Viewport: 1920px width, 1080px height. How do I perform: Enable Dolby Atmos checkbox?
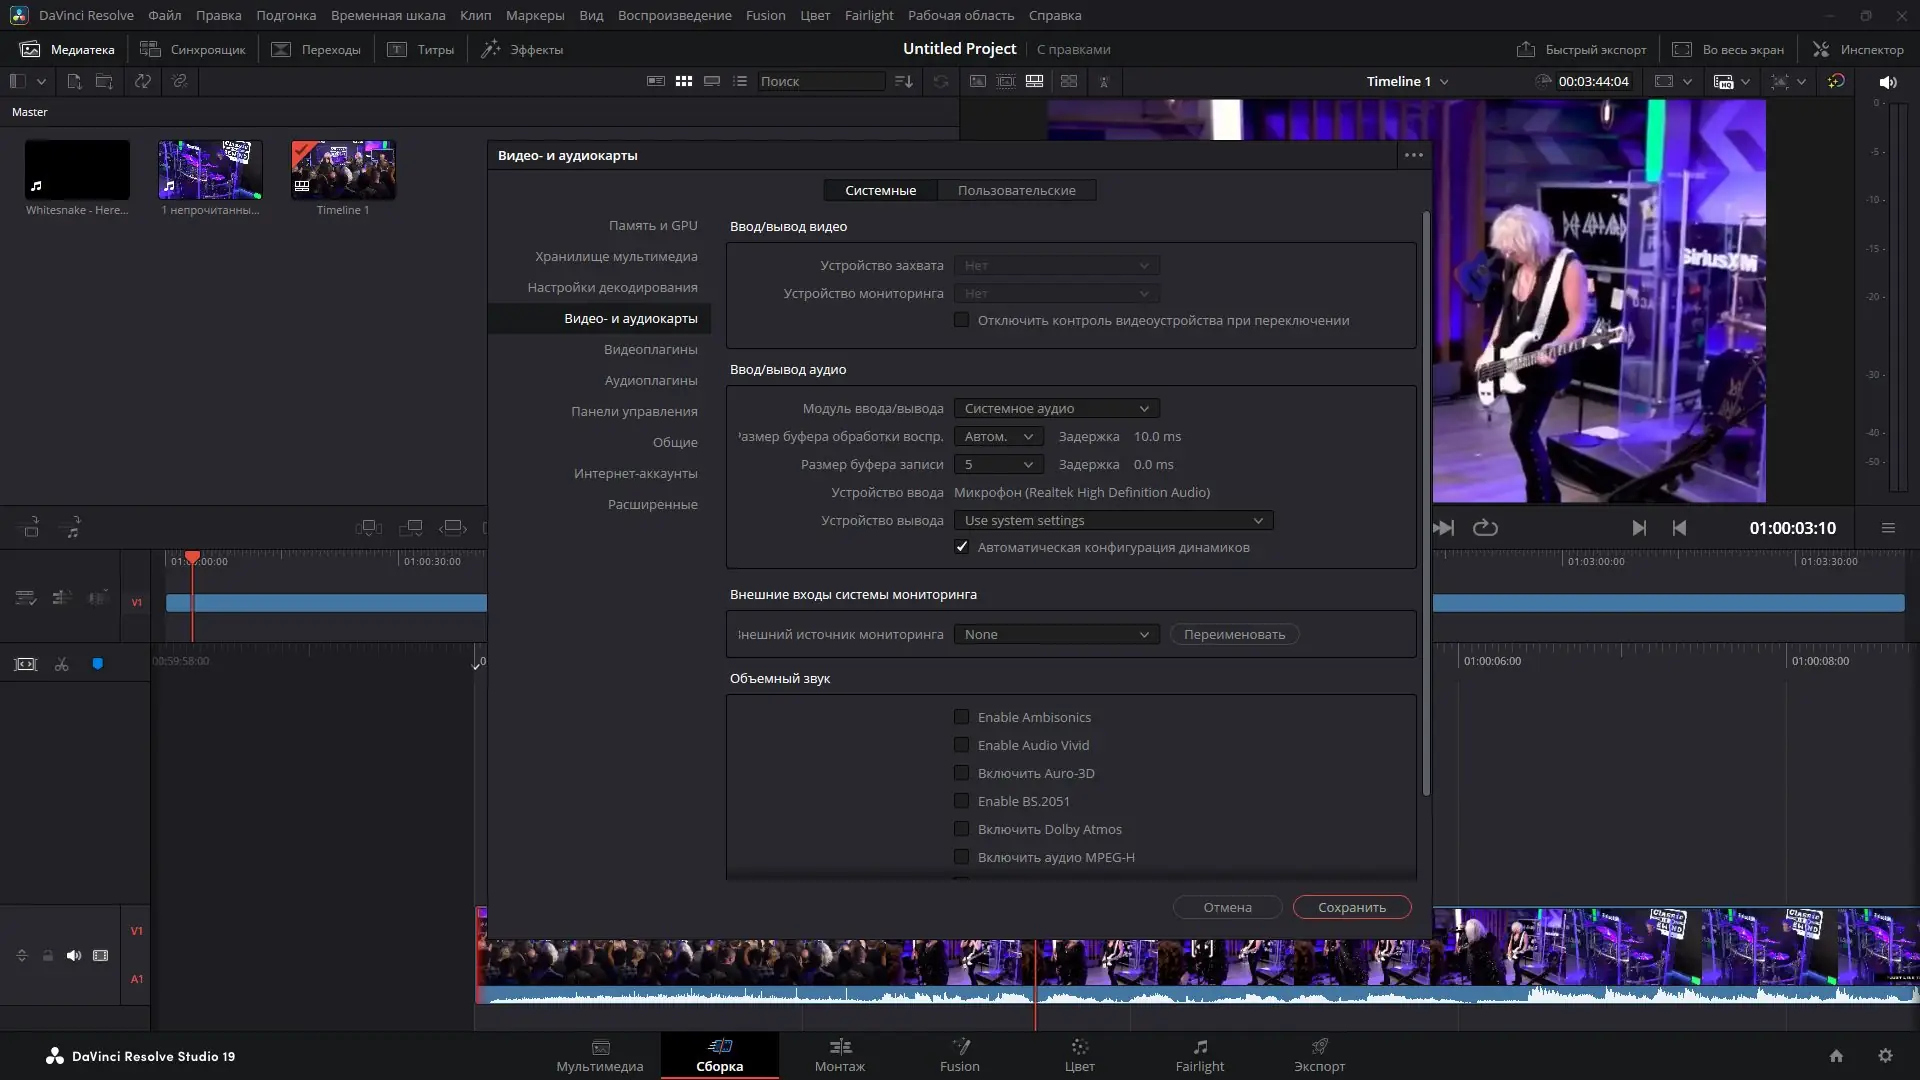[961, 829]
